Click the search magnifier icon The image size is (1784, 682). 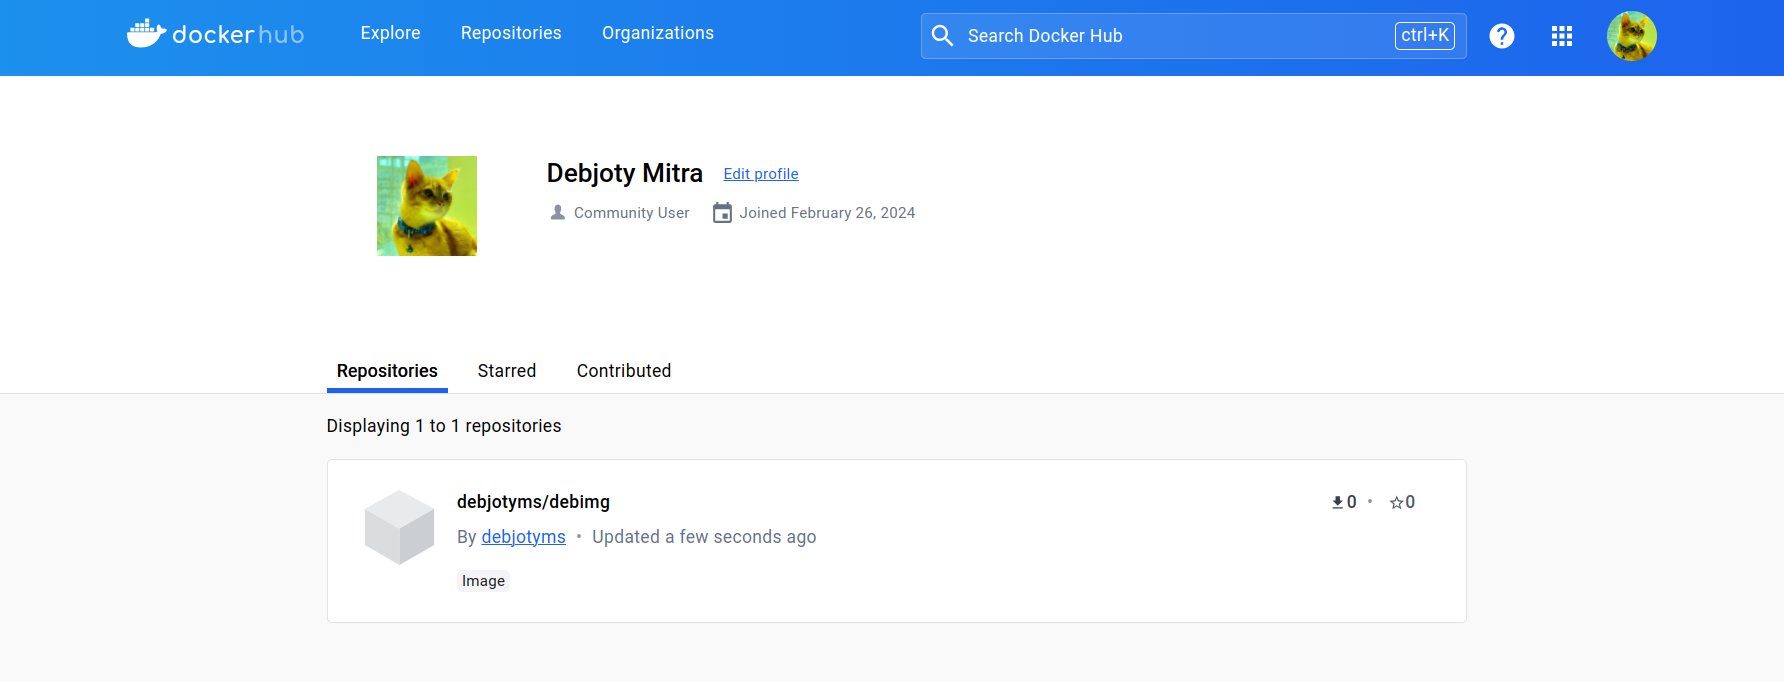pyautogui.click(x=942, y=36)
